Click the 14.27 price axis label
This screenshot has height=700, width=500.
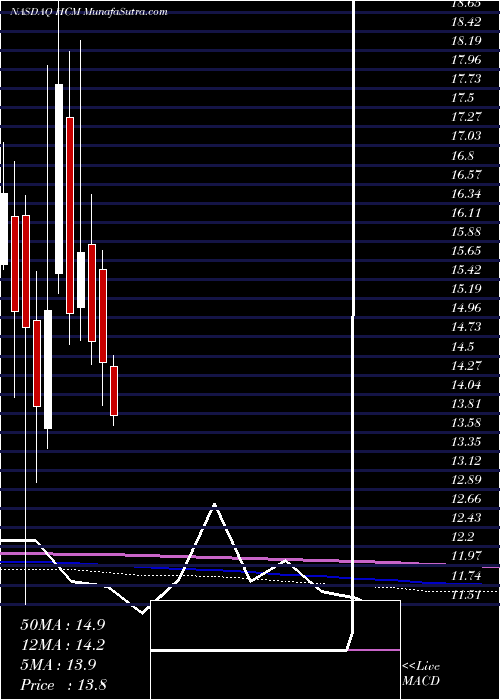pos(466,366)
